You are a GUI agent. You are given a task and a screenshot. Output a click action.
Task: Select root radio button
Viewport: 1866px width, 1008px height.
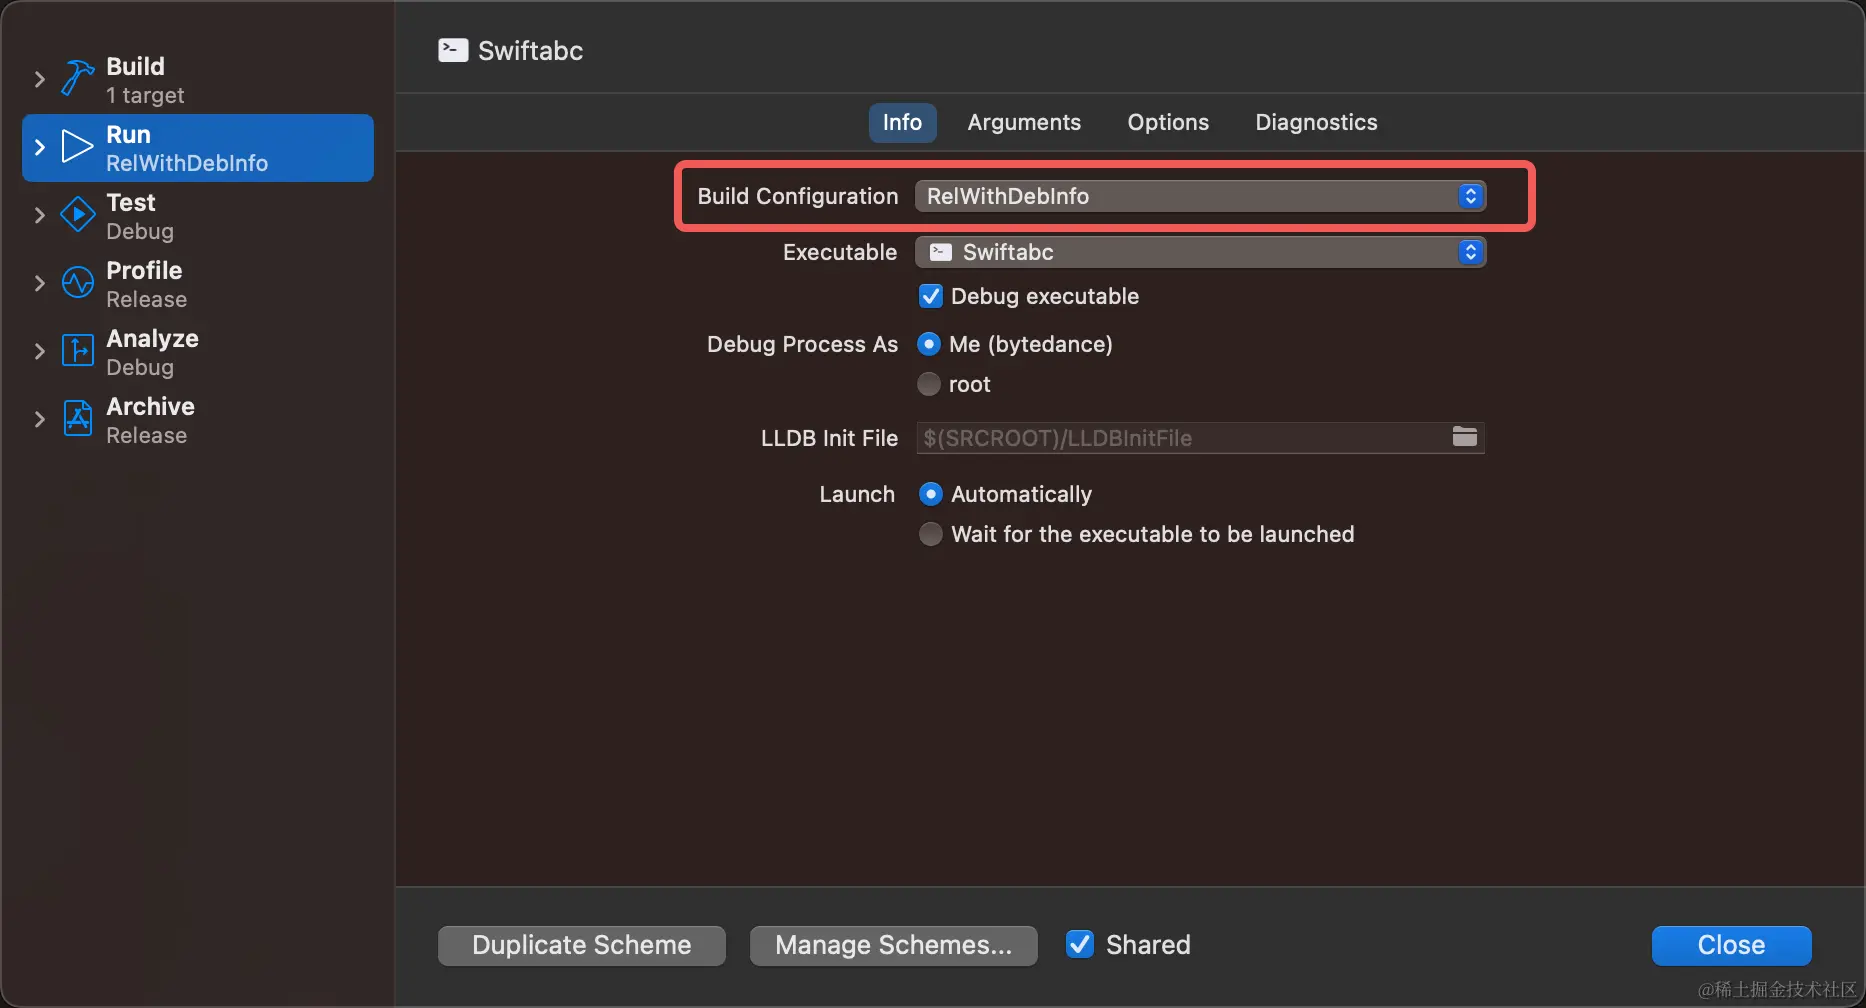pos(929,384)
